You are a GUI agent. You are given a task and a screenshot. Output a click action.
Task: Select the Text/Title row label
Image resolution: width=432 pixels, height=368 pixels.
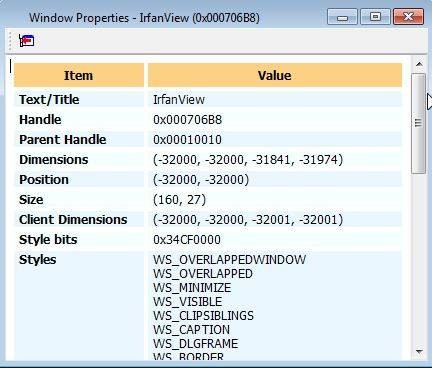[49, 99]
